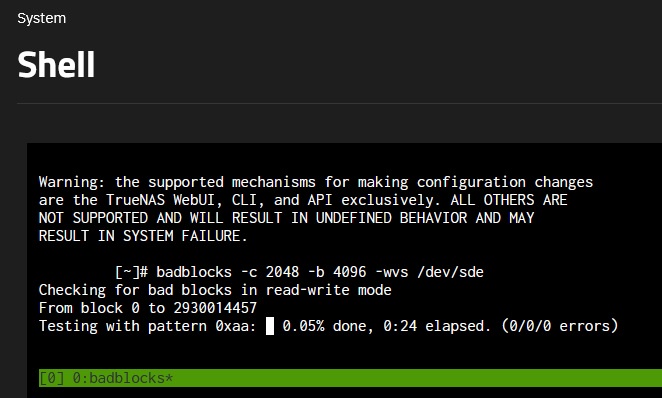
Task: Click the Shell page heading
Action: pos(56,65)
